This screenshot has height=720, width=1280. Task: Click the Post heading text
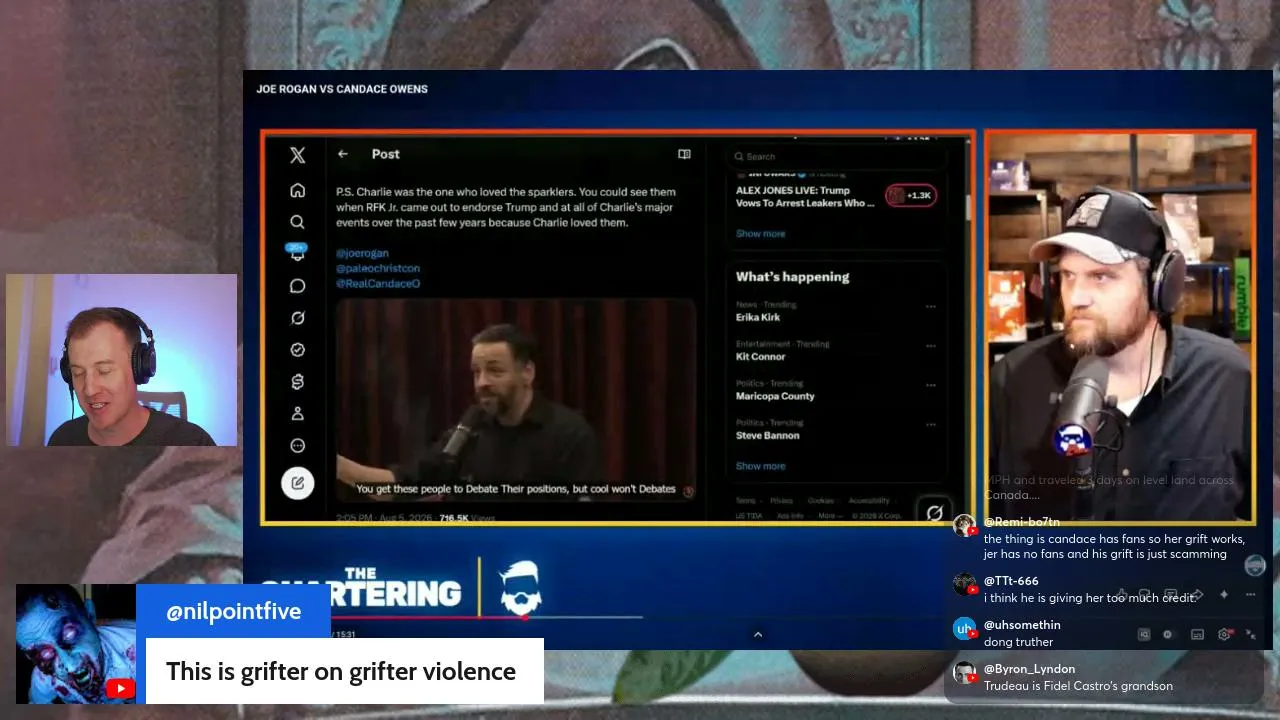coord(386,154)
